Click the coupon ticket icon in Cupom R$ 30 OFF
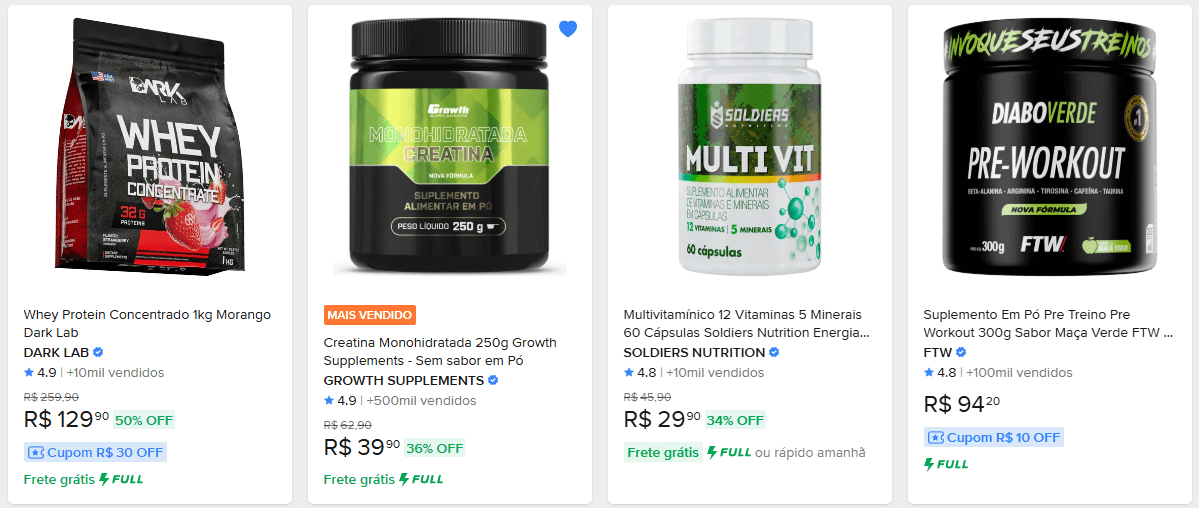 click(36, 452)
